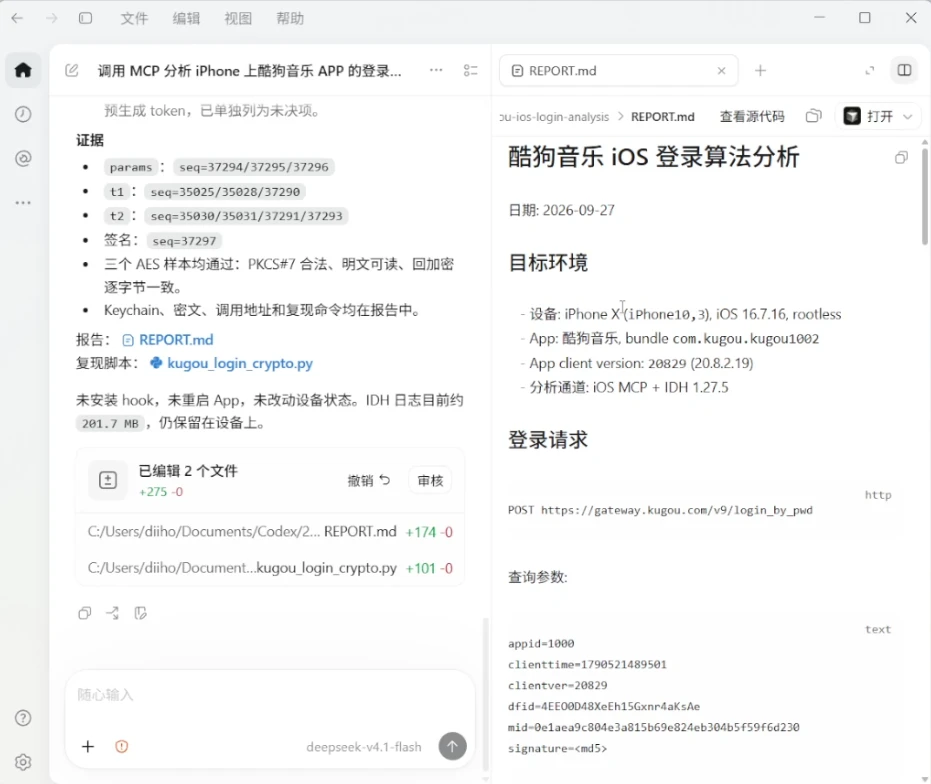Open kugou_login_crypto.py row in edited files list

point(270,568)
